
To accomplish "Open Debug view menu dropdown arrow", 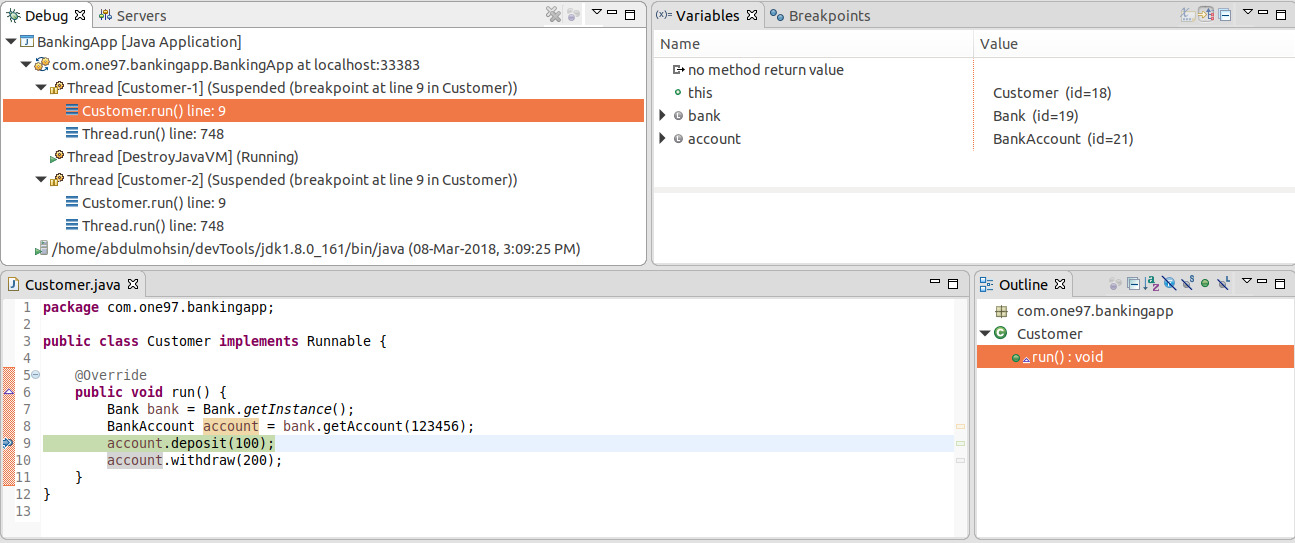I will pos(596,13).
